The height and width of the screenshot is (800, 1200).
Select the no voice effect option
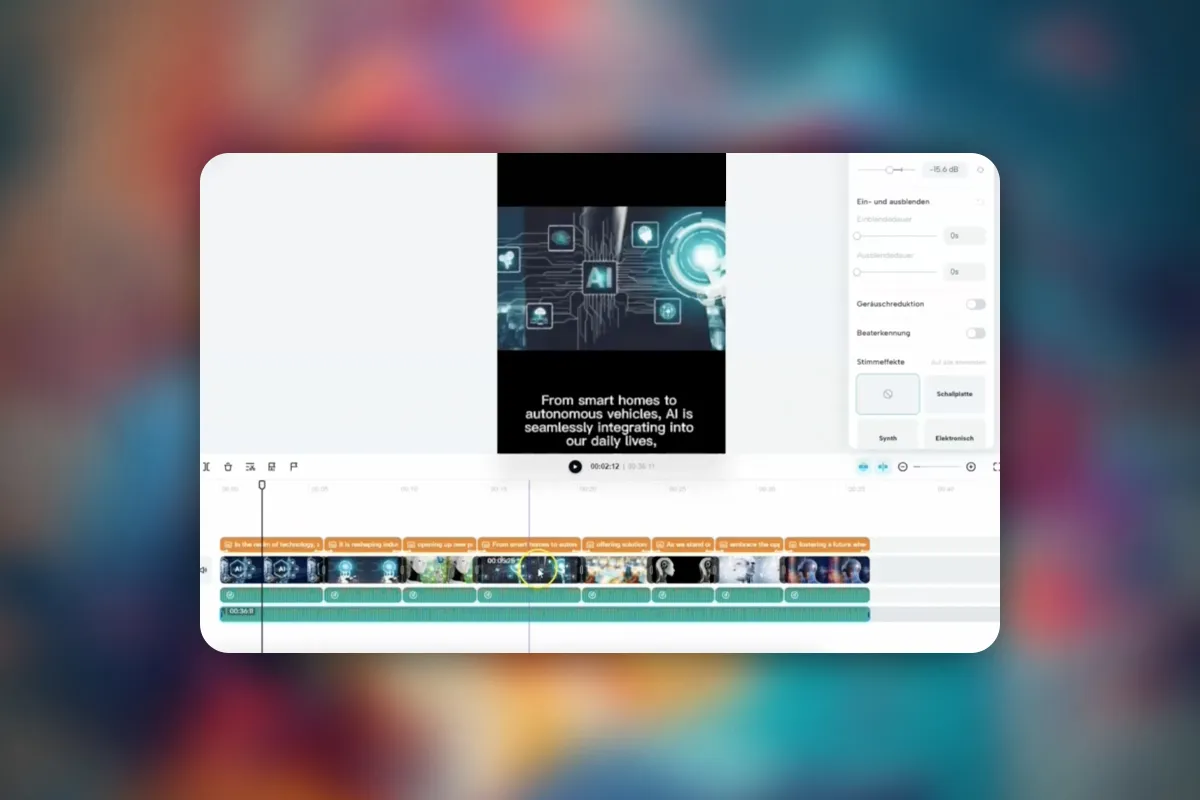[x=888, y=394]
